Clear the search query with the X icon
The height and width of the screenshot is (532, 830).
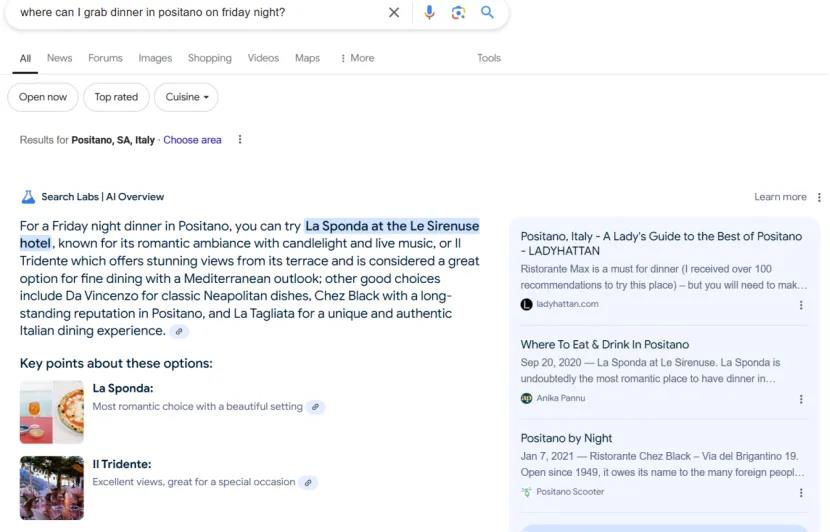pos(394,12)
